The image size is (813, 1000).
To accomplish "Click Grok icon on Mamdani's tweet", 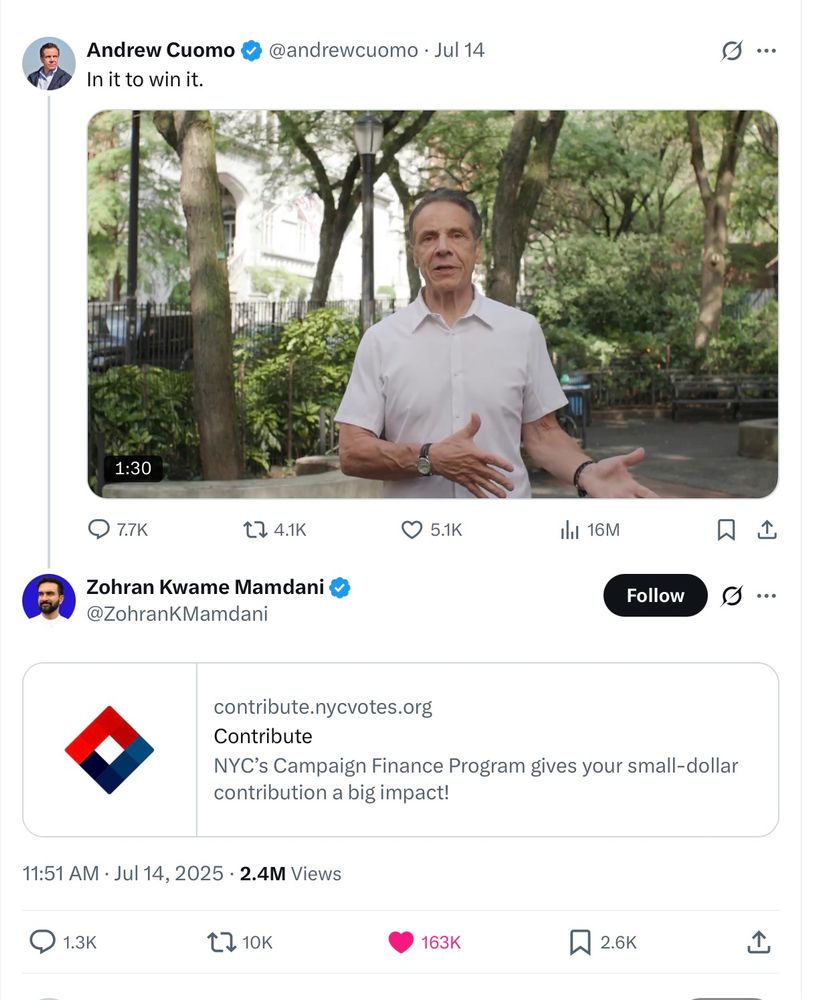I will 732,596.
